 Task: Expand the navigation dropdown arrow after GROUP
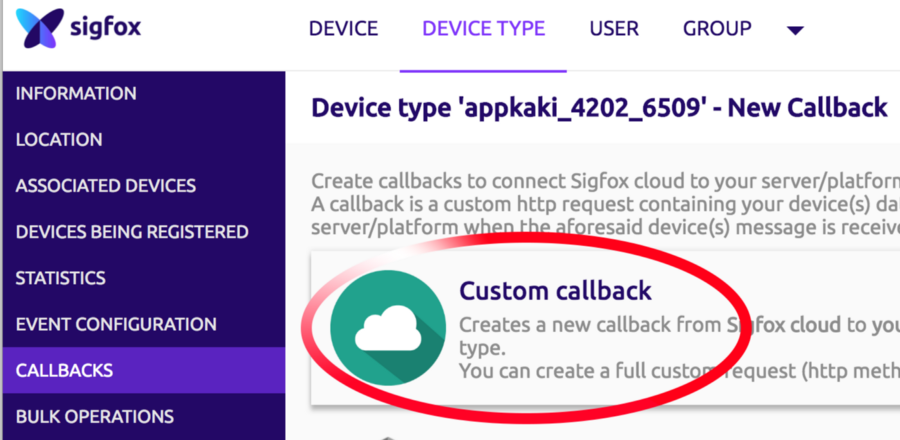[x=795, y=30]
